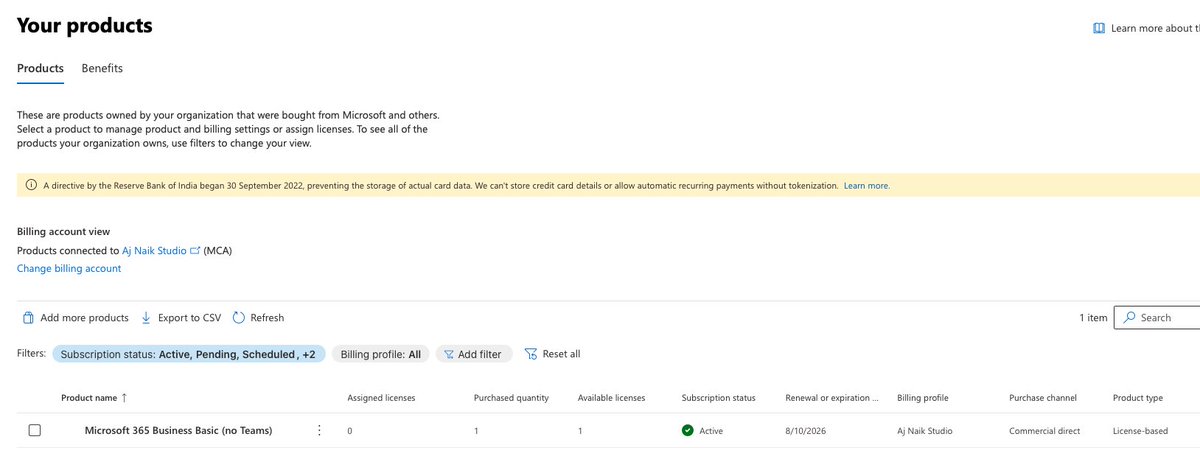Click the green Active status check icon

pos(687,430)
